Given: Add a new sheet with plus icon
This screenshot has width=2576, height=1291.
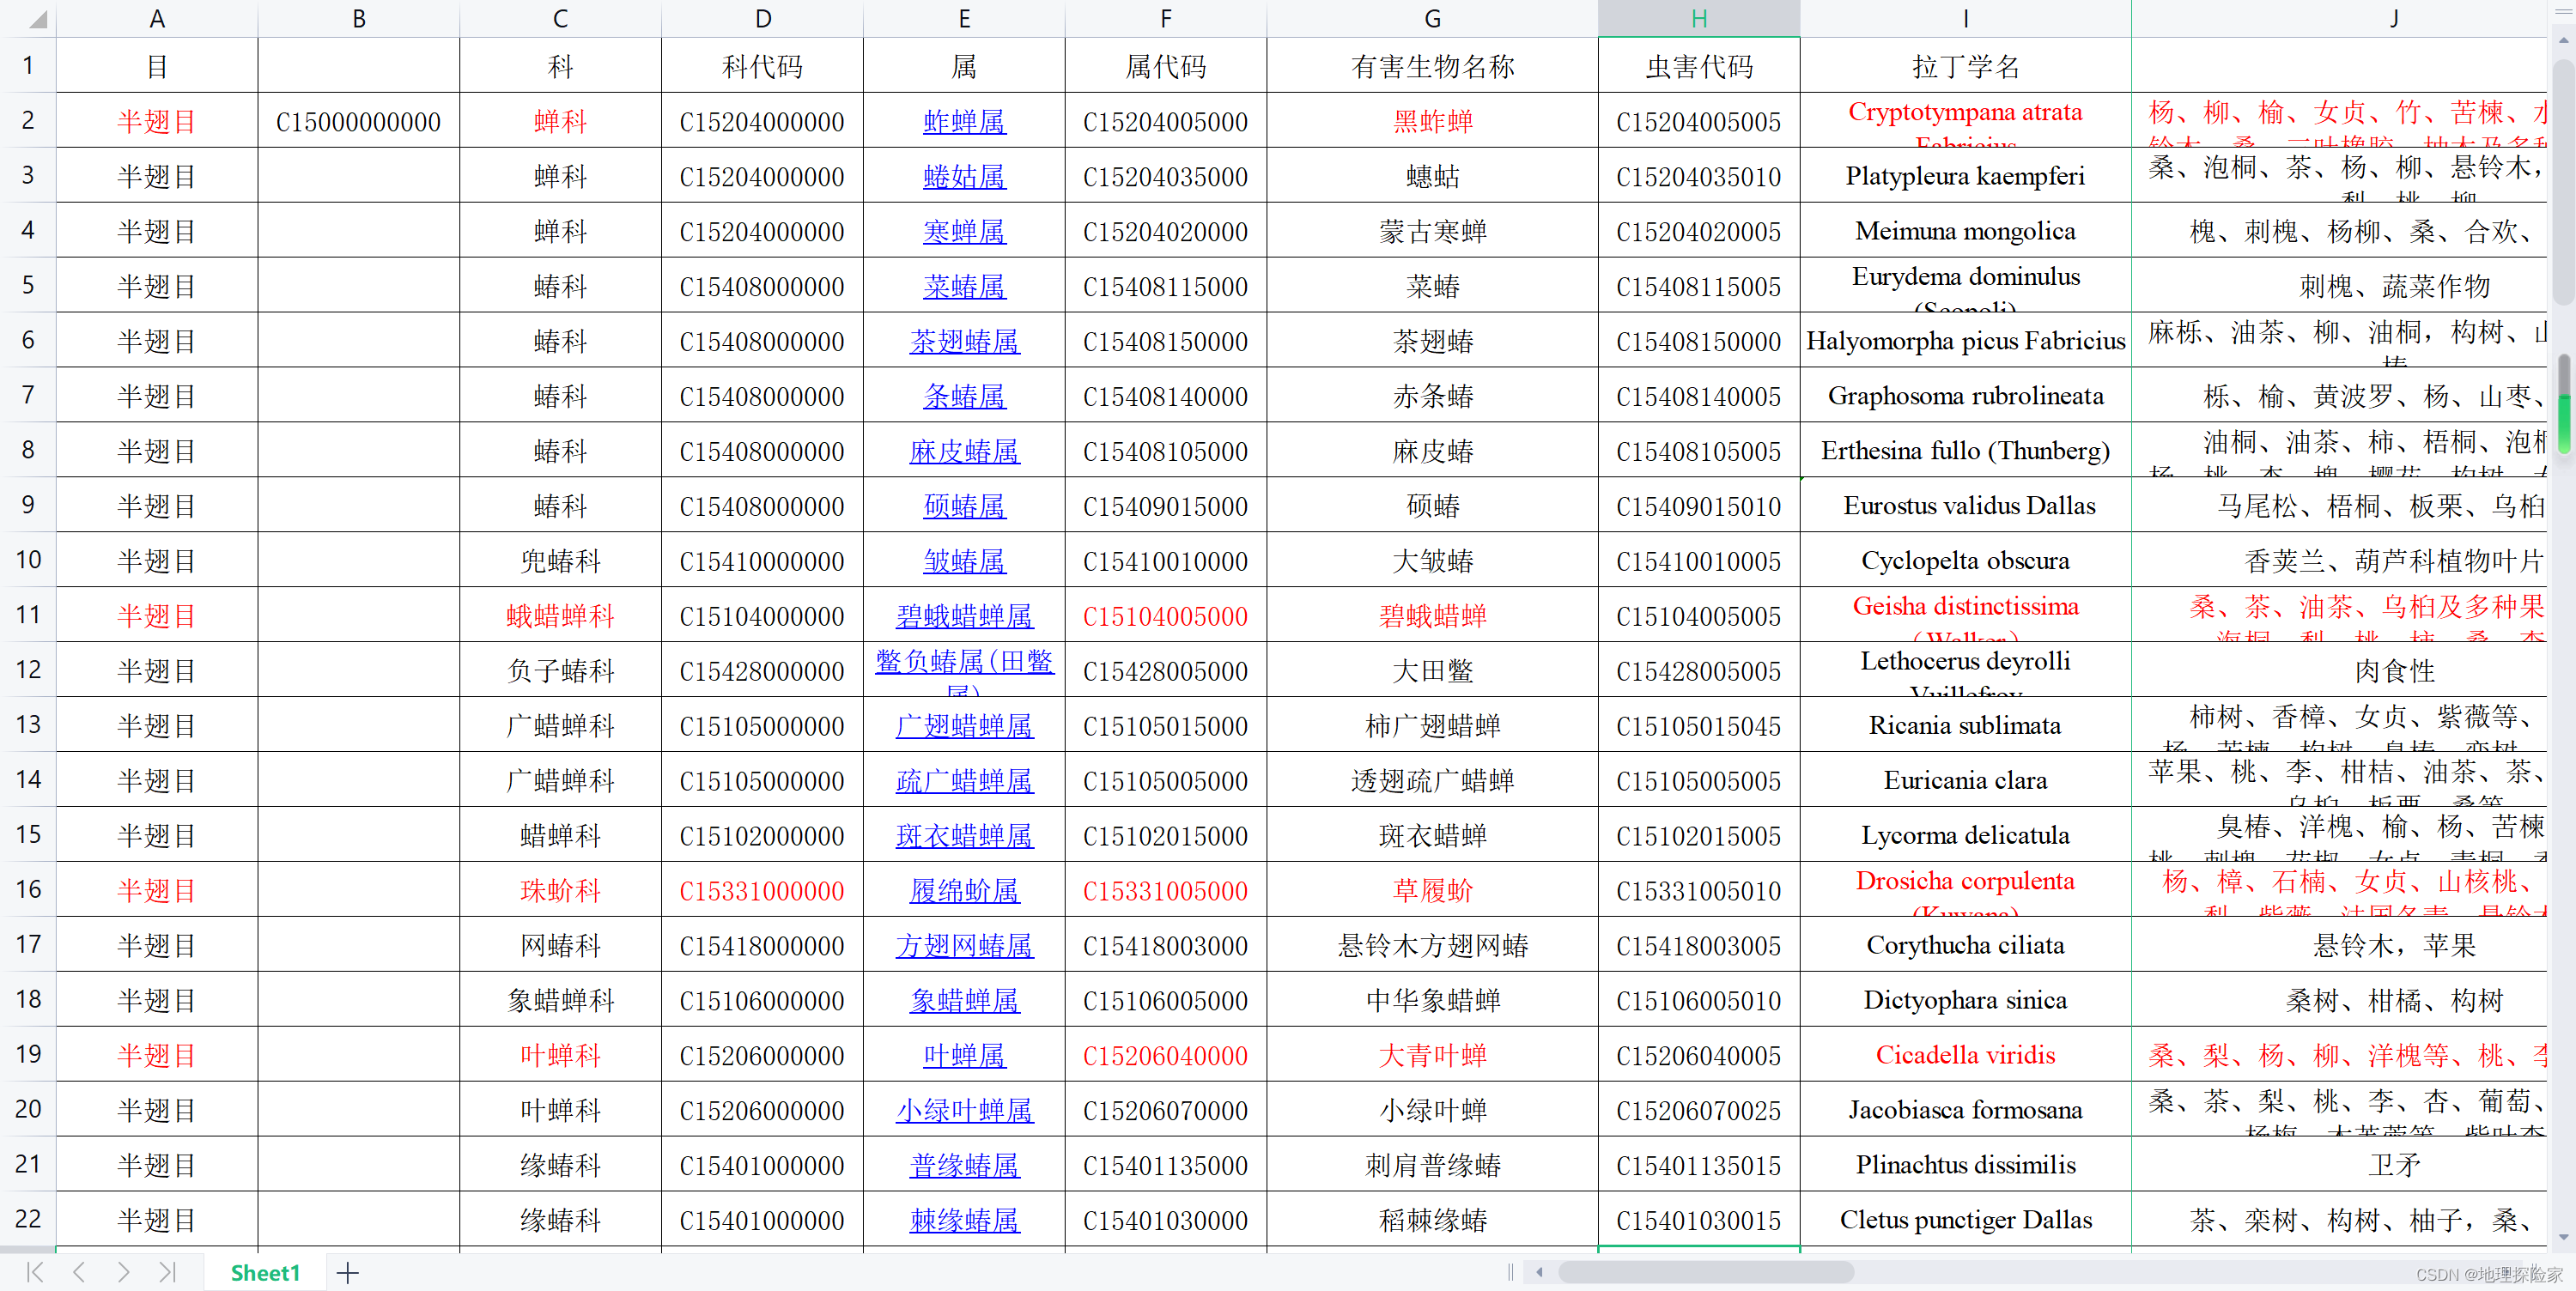Looking at the screenshot, I should [x=347, y=1273].
